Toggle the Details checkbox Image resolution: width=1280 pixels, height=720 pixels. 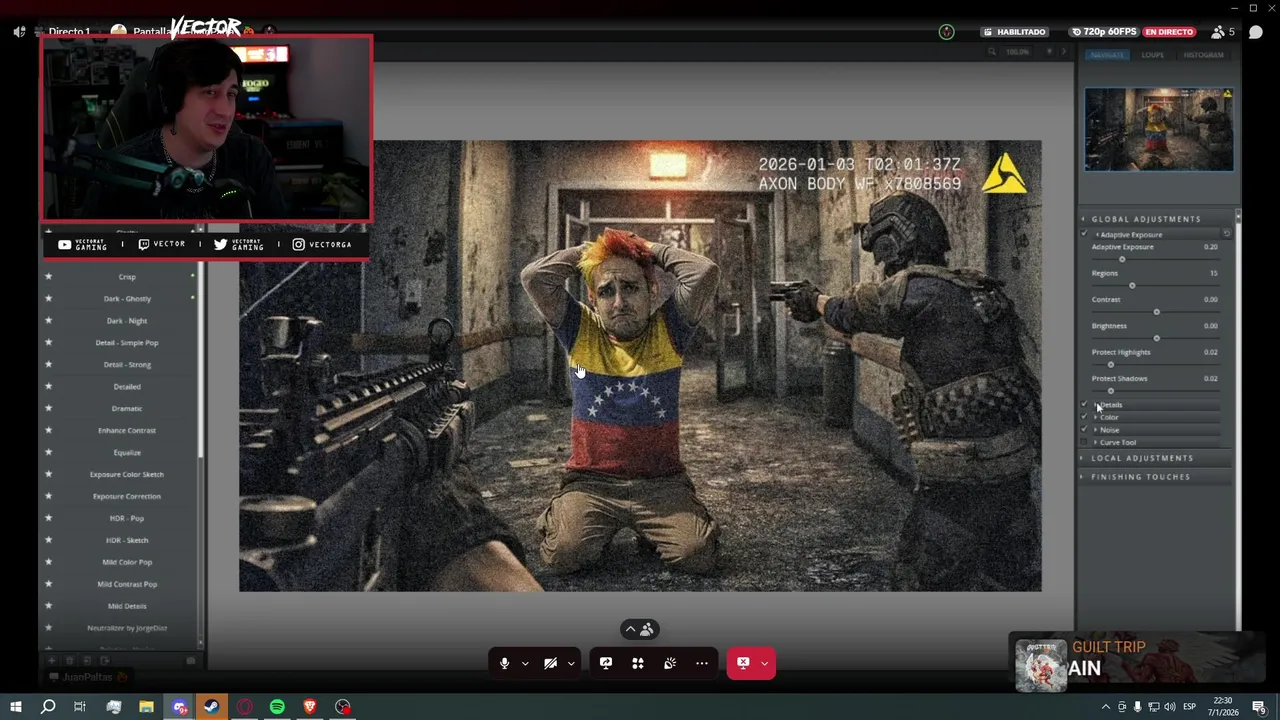tap(1084, 405)
